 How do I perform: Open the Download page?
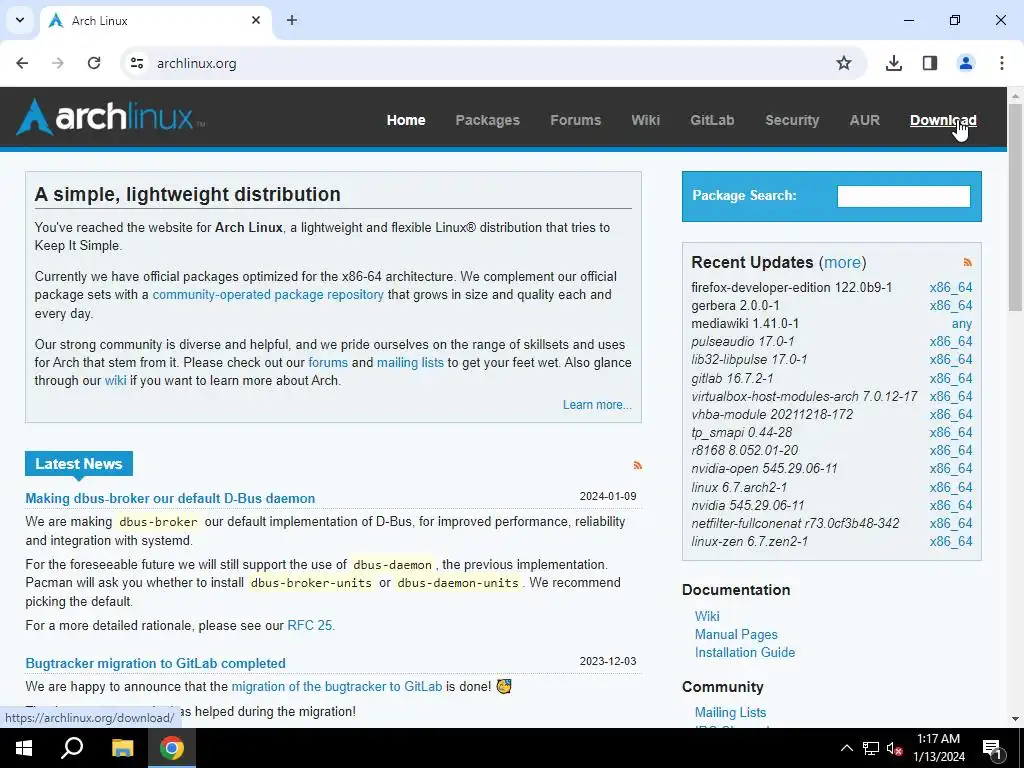(943, 120)
